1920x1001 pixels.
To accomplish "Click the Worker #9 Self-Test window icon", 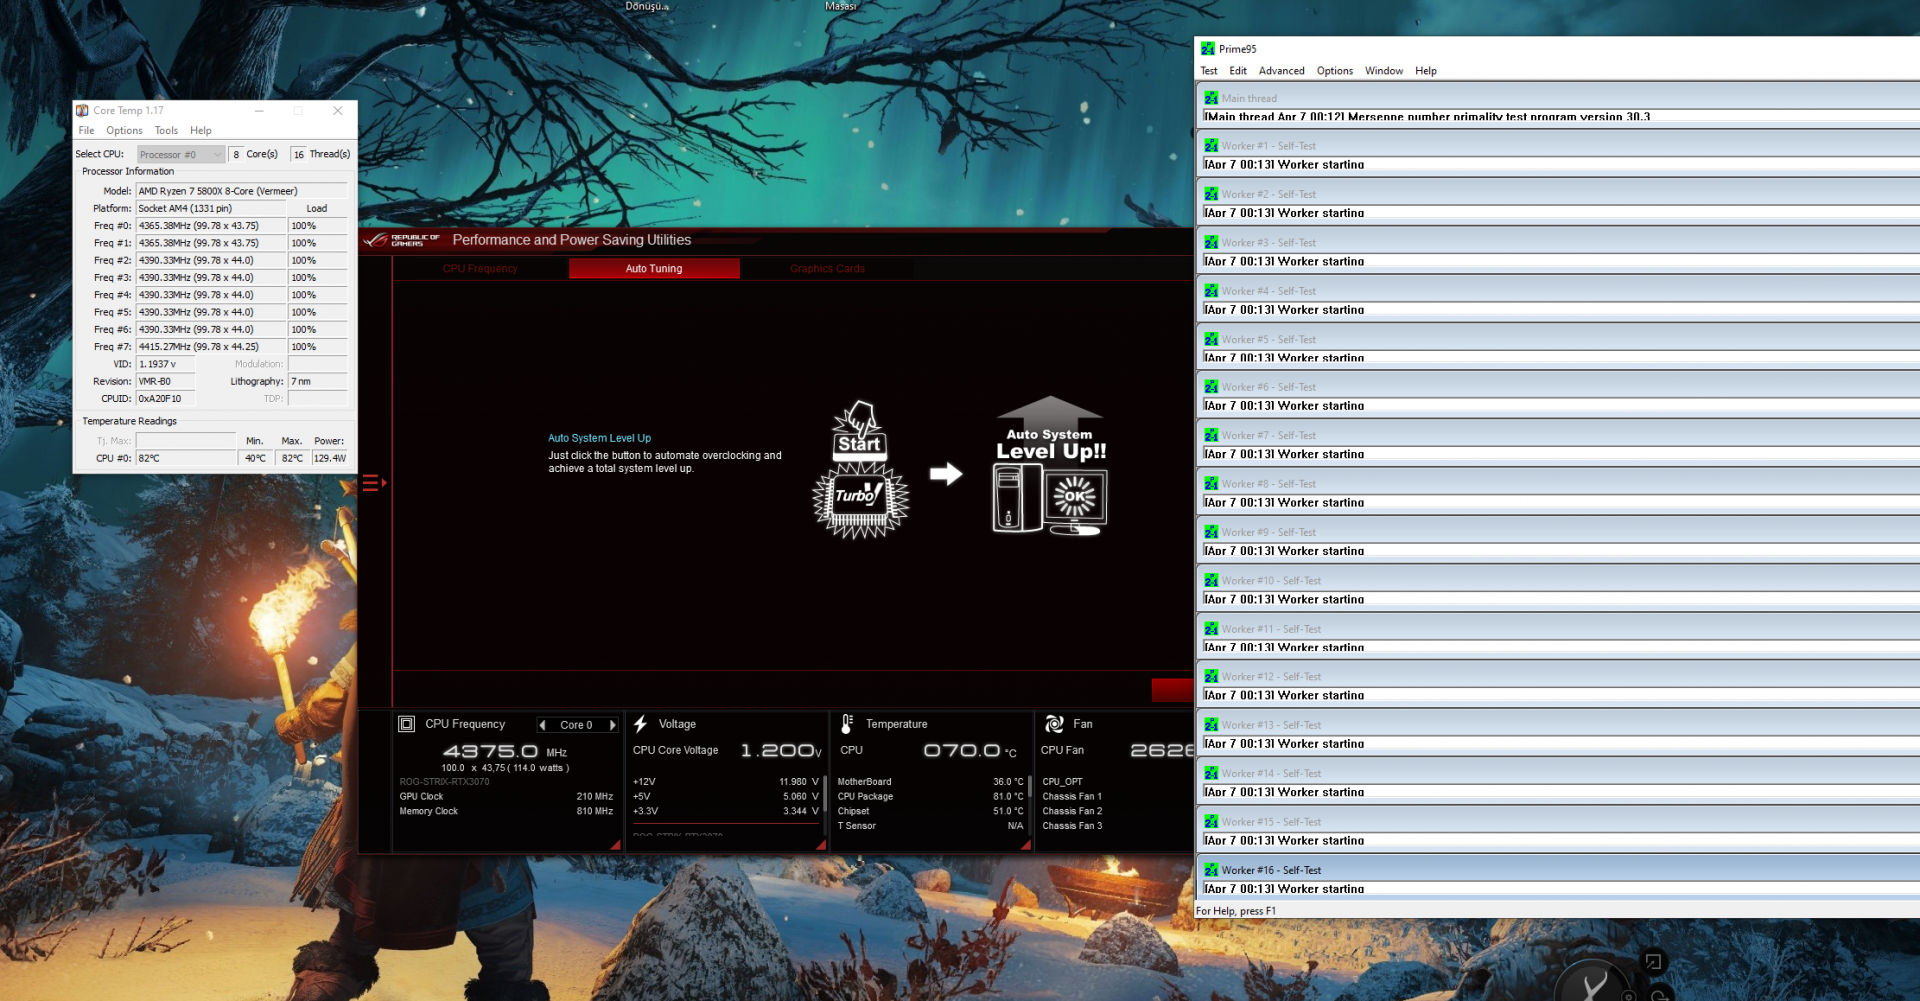I will pyautogui.click(x=1211, y=532).
